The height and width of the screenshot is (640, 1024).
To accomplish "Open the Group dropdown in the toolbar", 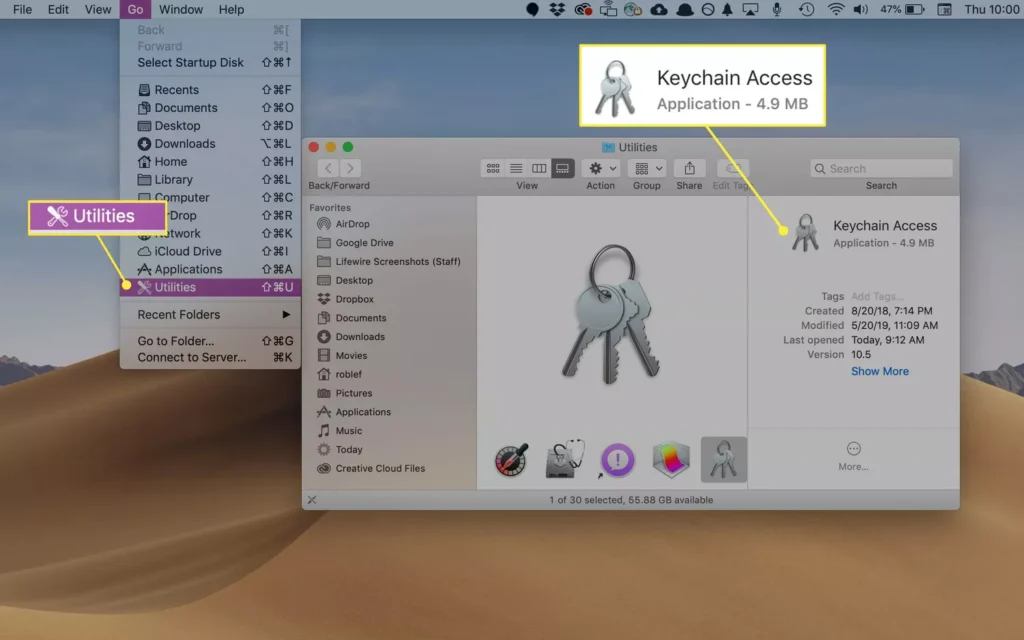I will [646, 168].
